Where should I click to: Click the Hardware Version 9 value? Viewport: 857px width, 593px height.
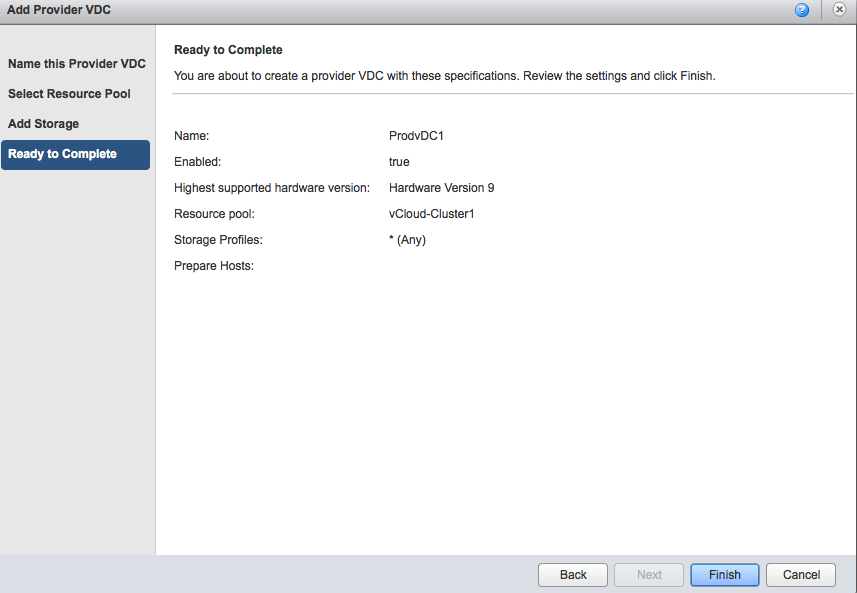441,187
